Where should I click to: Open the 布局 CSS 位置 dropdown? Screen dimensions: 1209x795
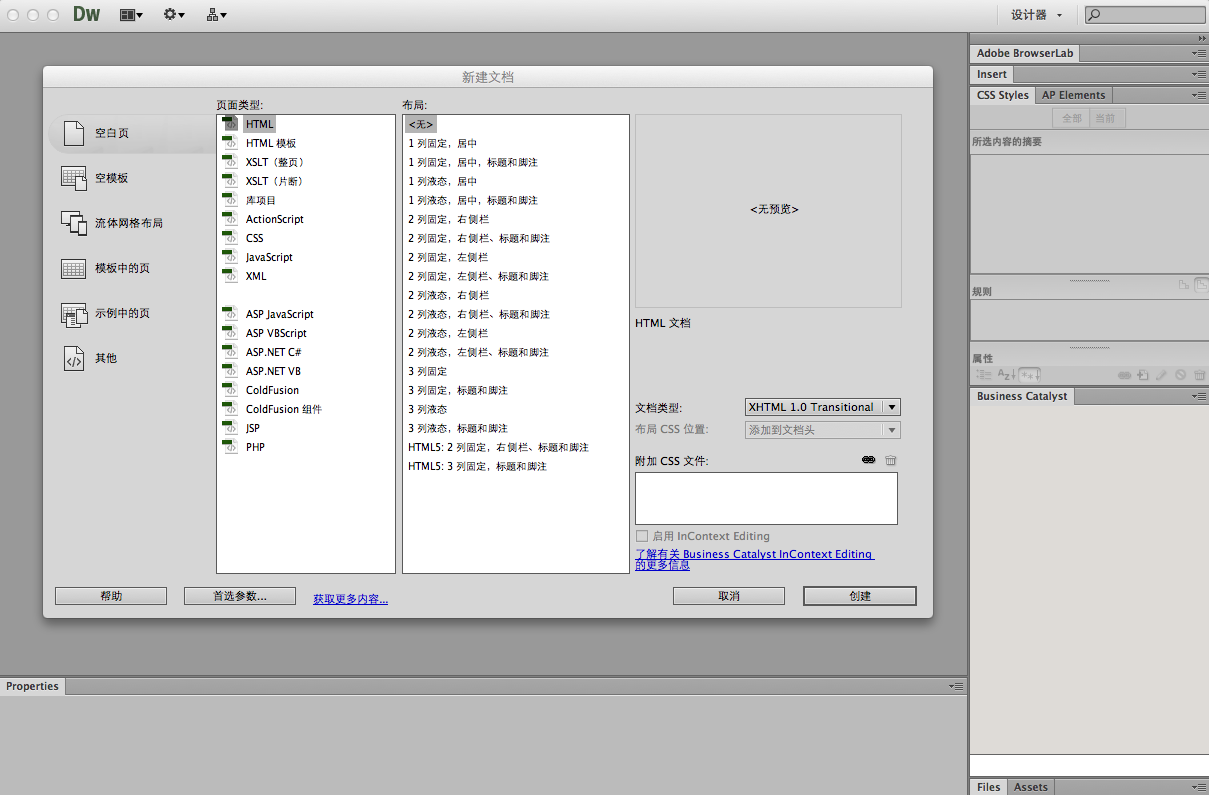823,430
